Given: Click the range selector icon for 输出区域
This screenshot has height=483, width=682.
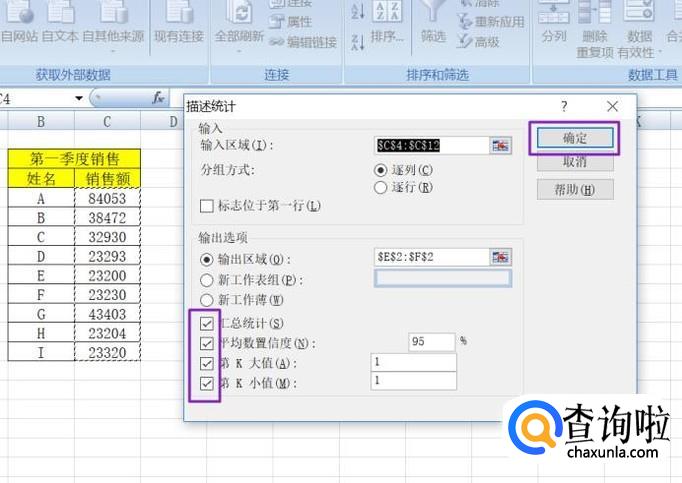Looking at the screenshot, I should point(501,257).
